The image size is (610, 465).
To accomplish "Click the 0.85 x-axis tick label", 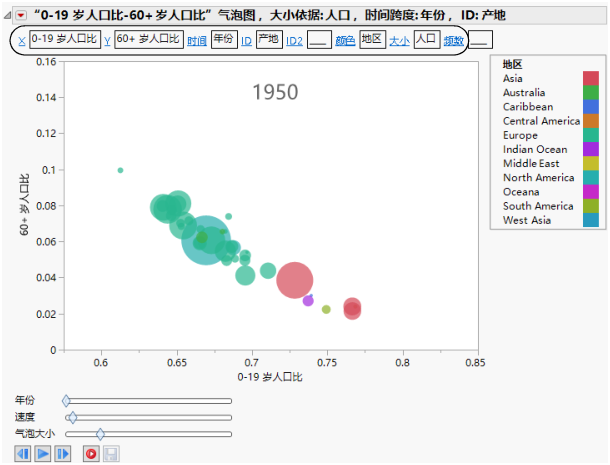I will [x=475, y=362].
